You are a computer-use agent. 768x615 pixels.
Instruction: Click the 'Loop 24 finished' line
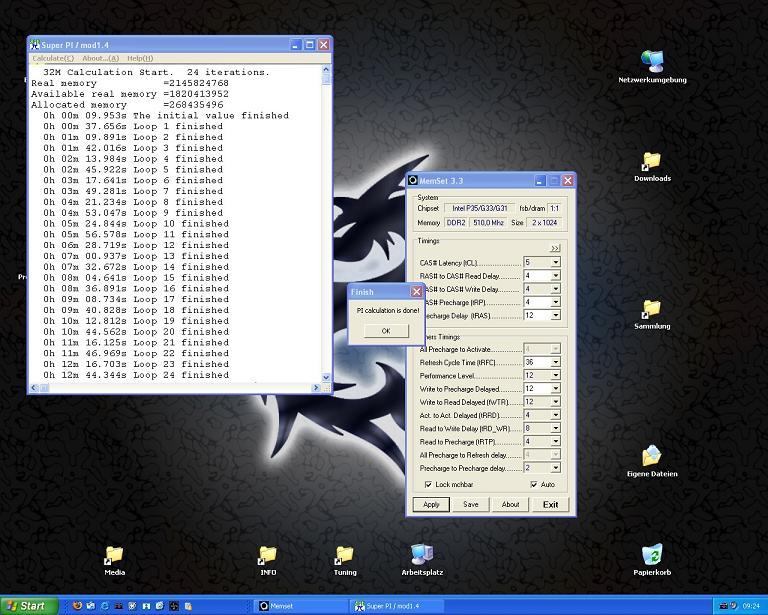(136, 375)
